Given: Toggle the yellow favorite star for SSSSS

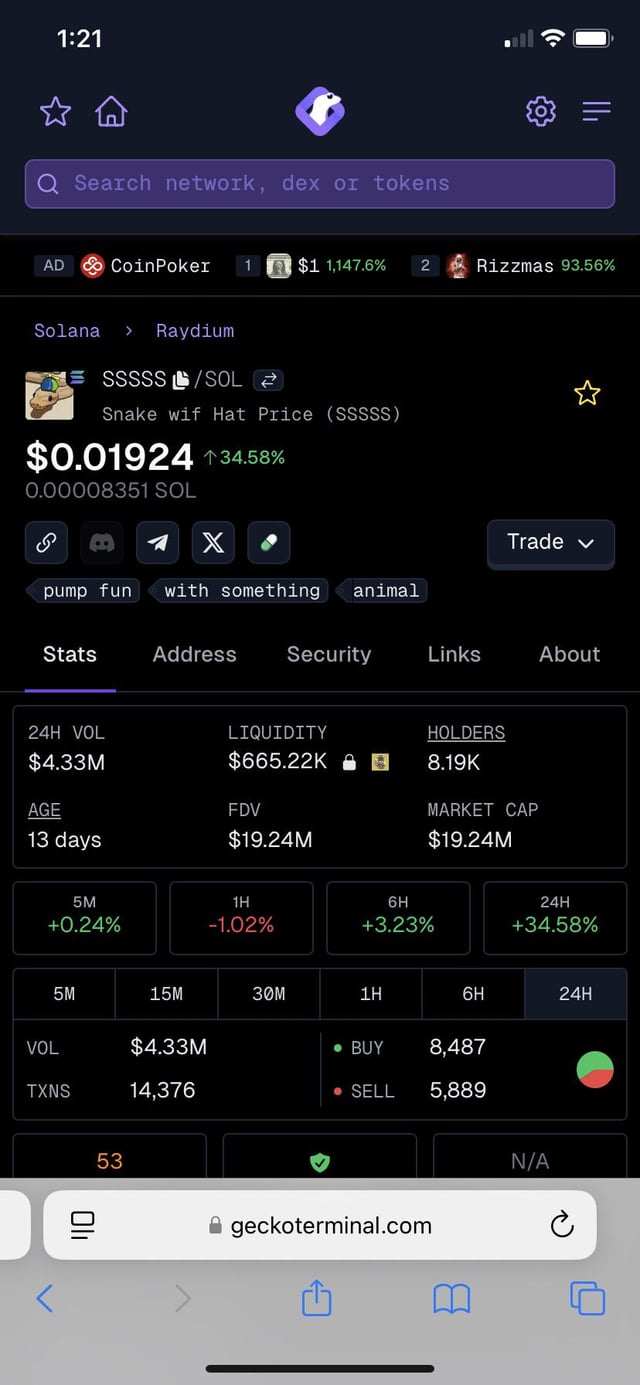Looking at the screenshot, I should 587,393.
